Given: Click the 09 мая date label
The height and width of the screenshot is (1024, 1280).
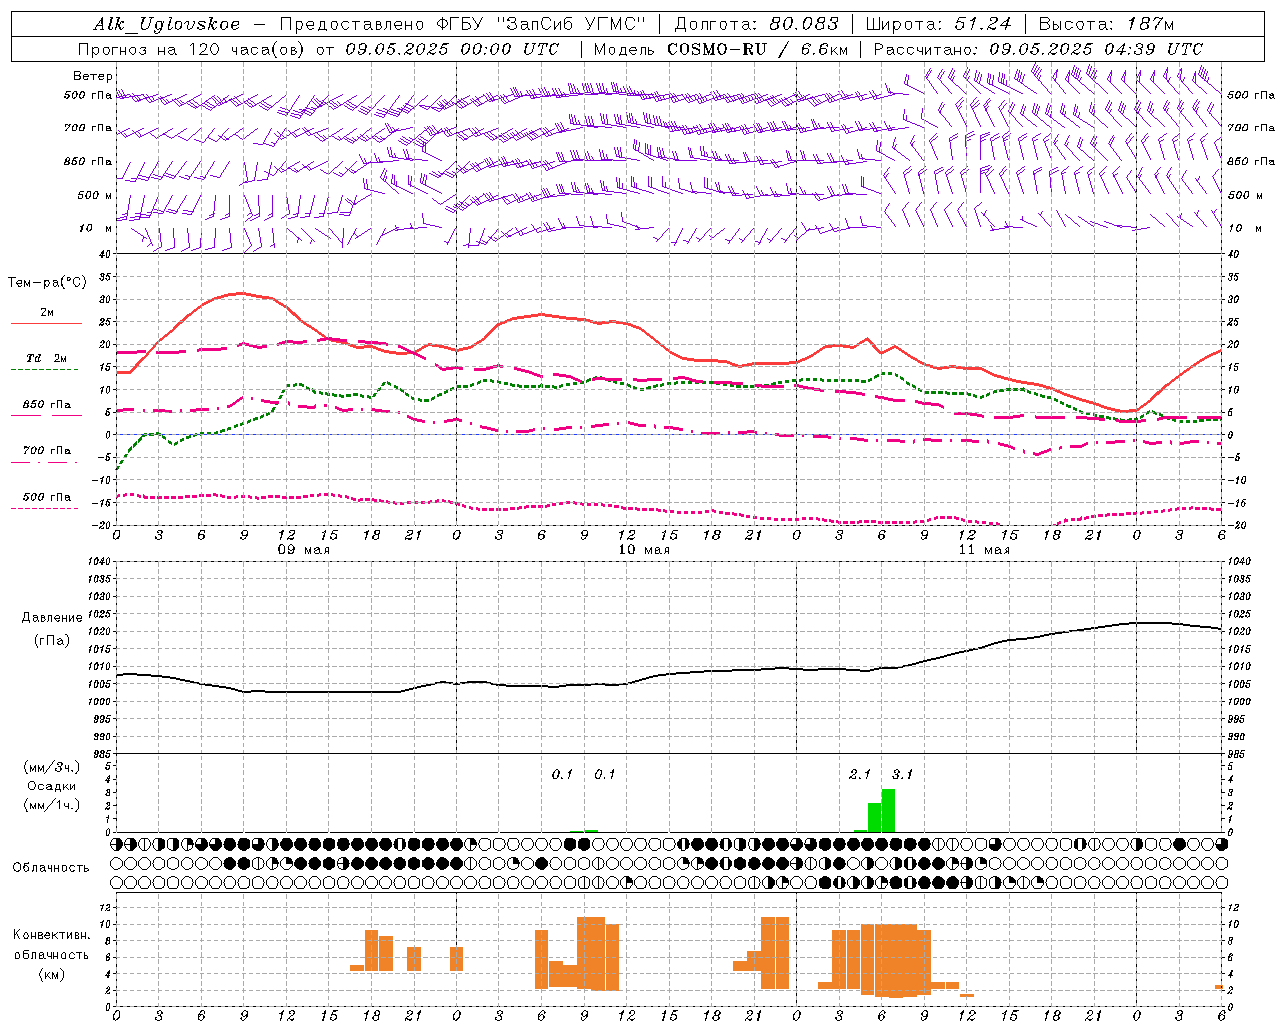Looking at the screenshot, I should (304, 550).
